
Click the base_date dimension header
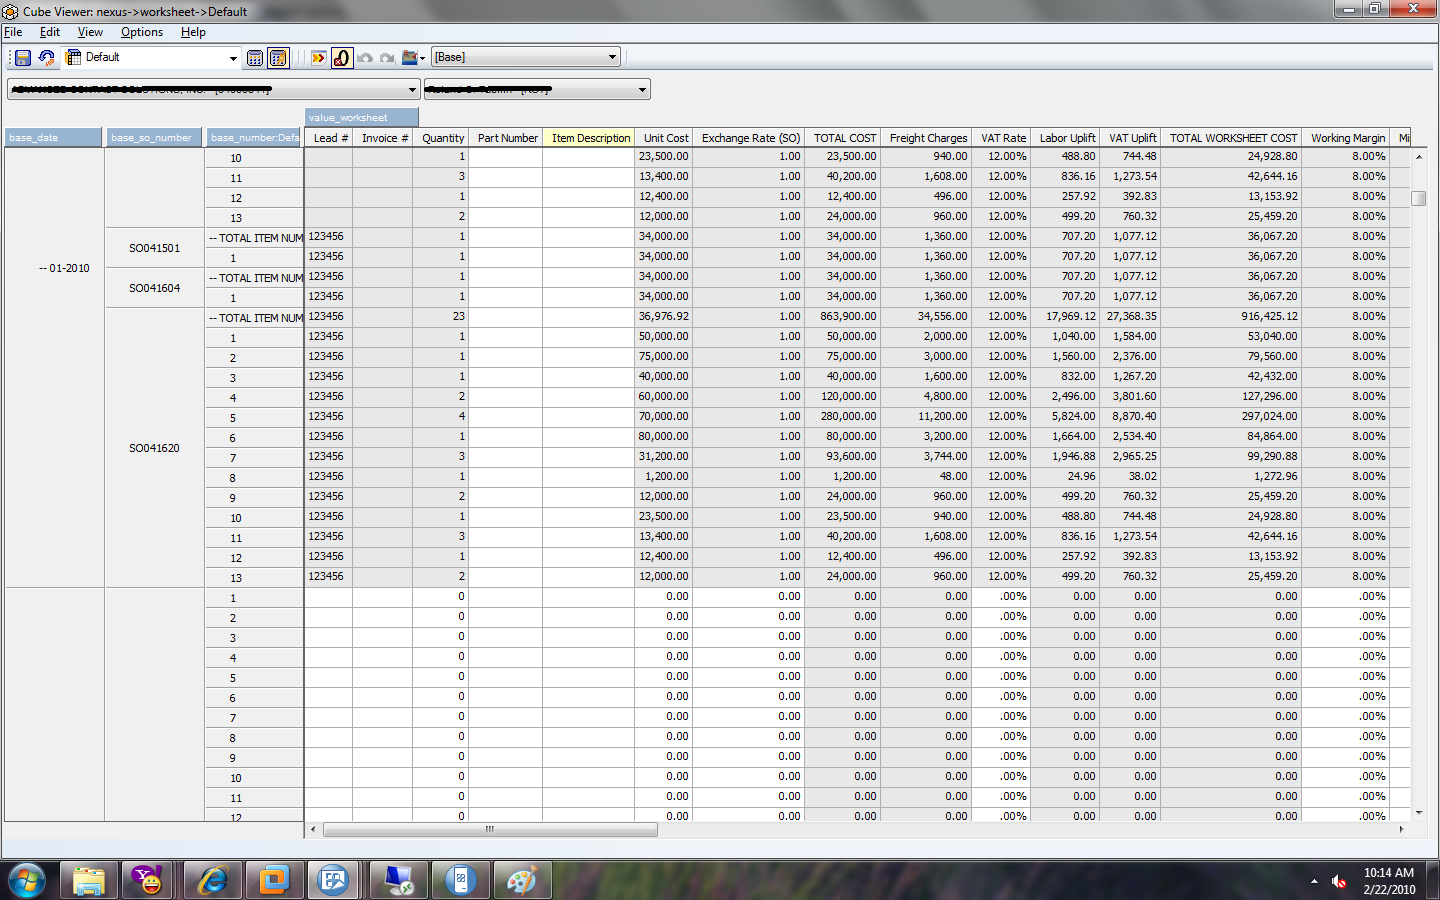(x=54, y=138)
